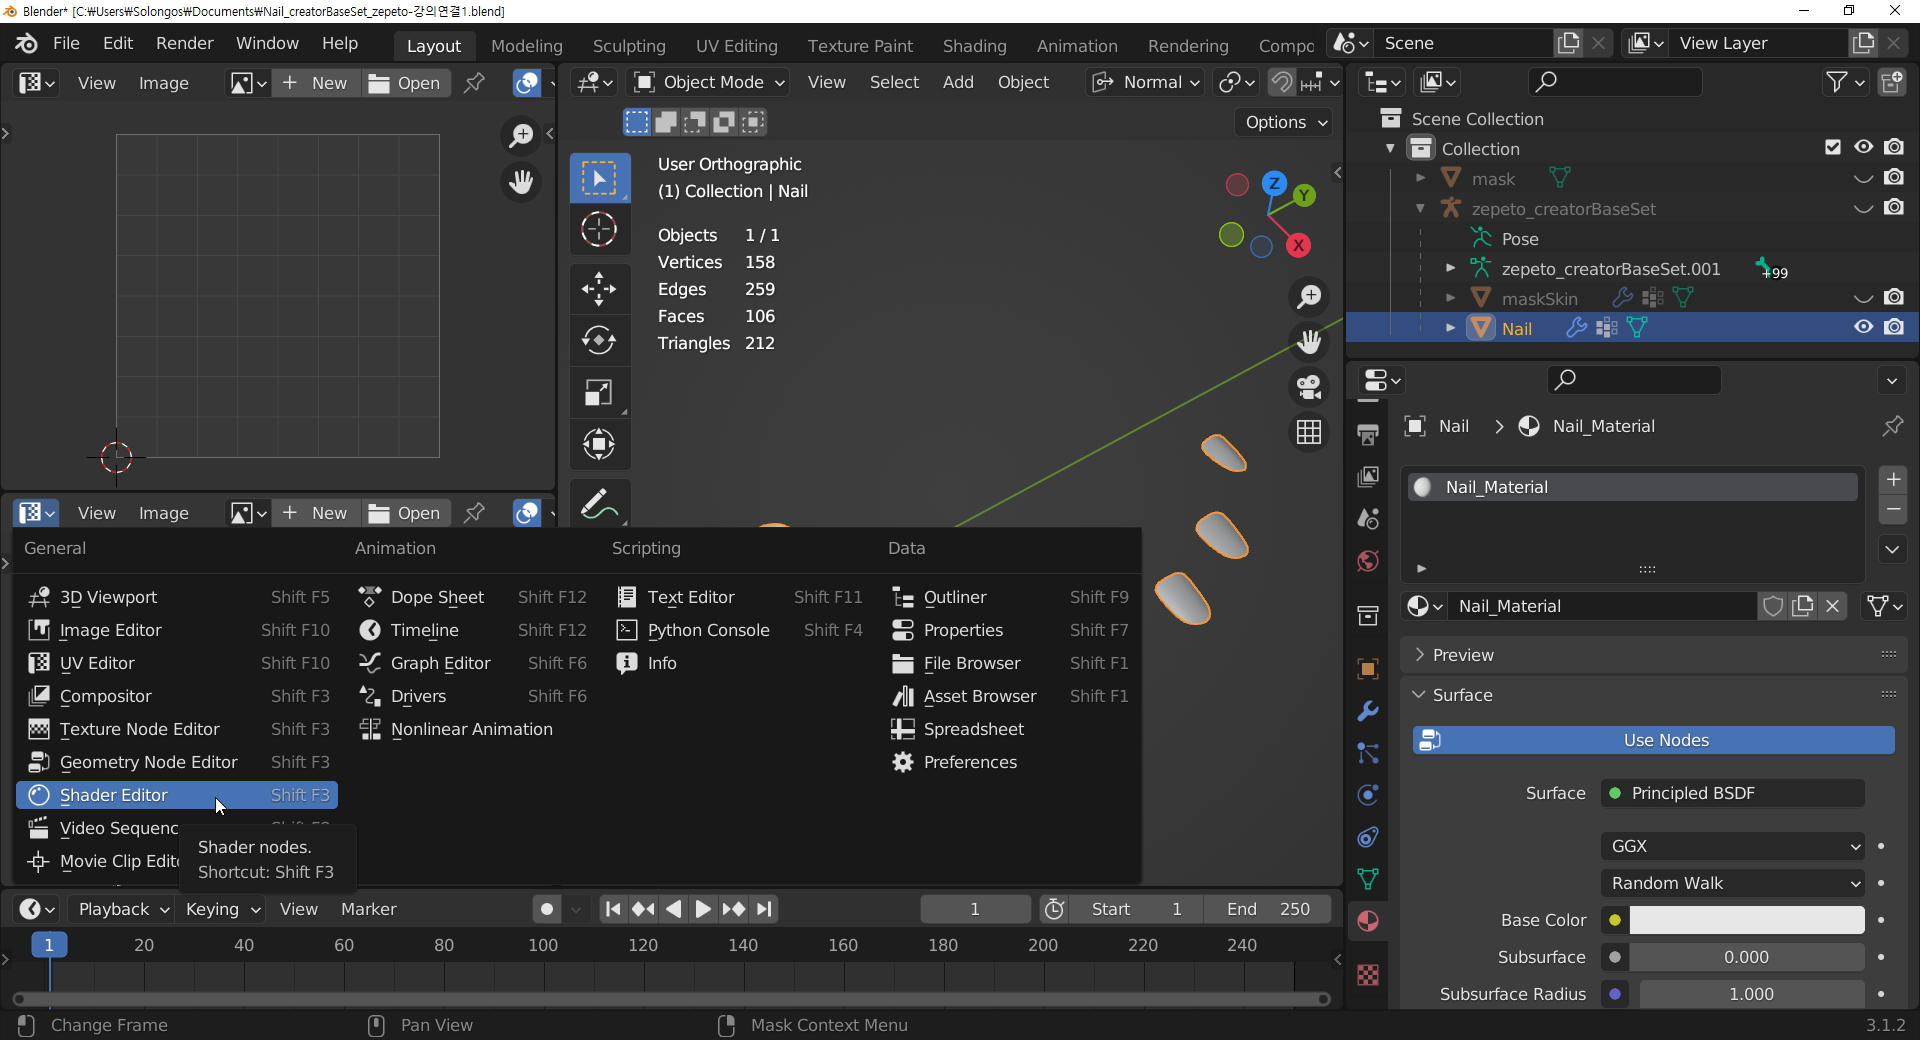Open Keying popover in timeline
This screenshot has width=1920, height=1040.
coord(223,909)
